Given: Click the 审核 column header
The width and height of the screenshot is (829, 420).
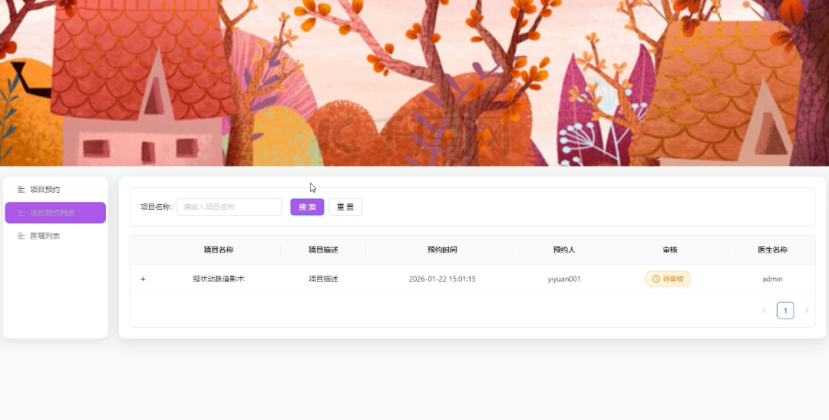Looking at the screenshot, I should (x=669, y=250).
